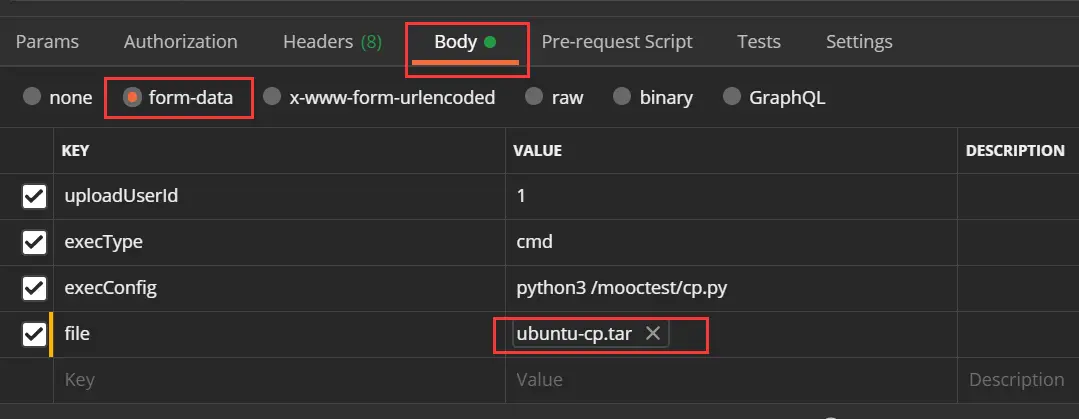Screen dimensions: 1079x419
Task: Choose GraphQL as body type
Action: (x=732, y=97)
